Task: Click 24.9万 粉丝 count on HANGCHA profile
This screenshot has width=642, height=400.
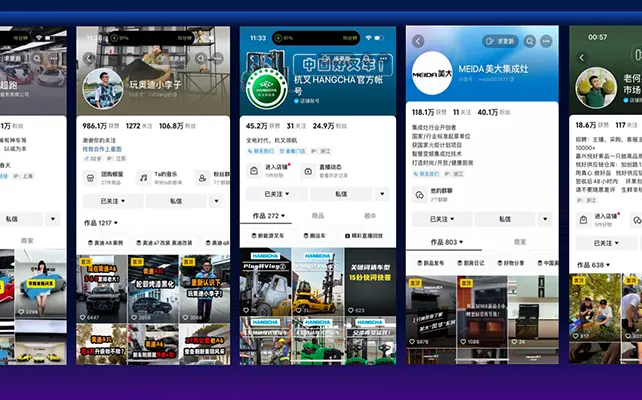Action: [330, 126]
